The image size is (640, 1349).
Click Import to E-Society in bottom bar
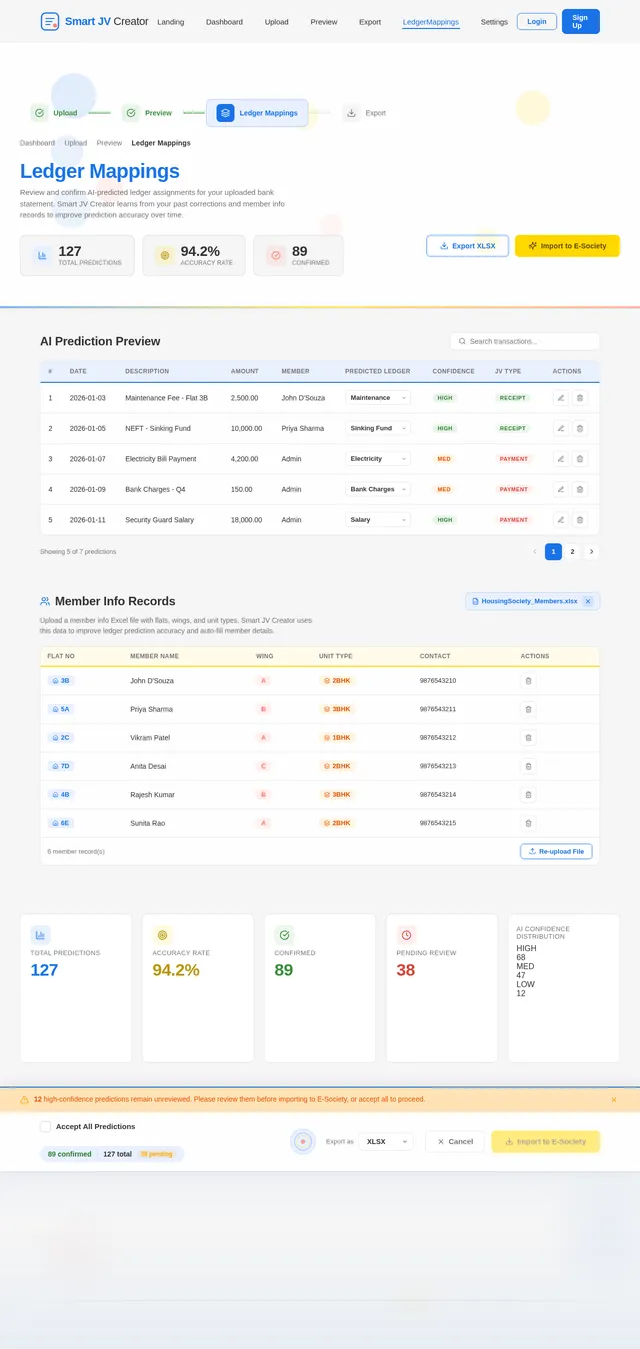point(546,1141)
